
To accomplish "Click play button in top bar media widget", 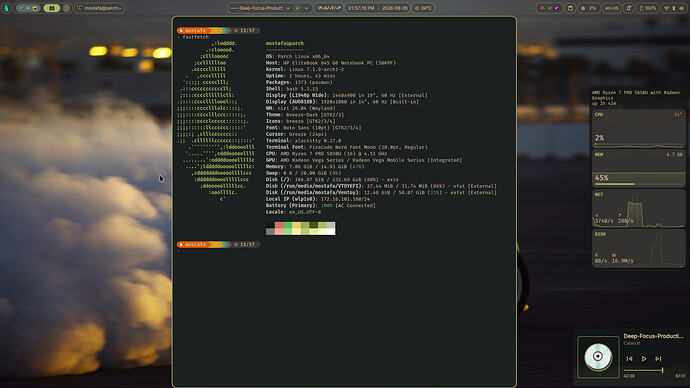I will [297, 8].
